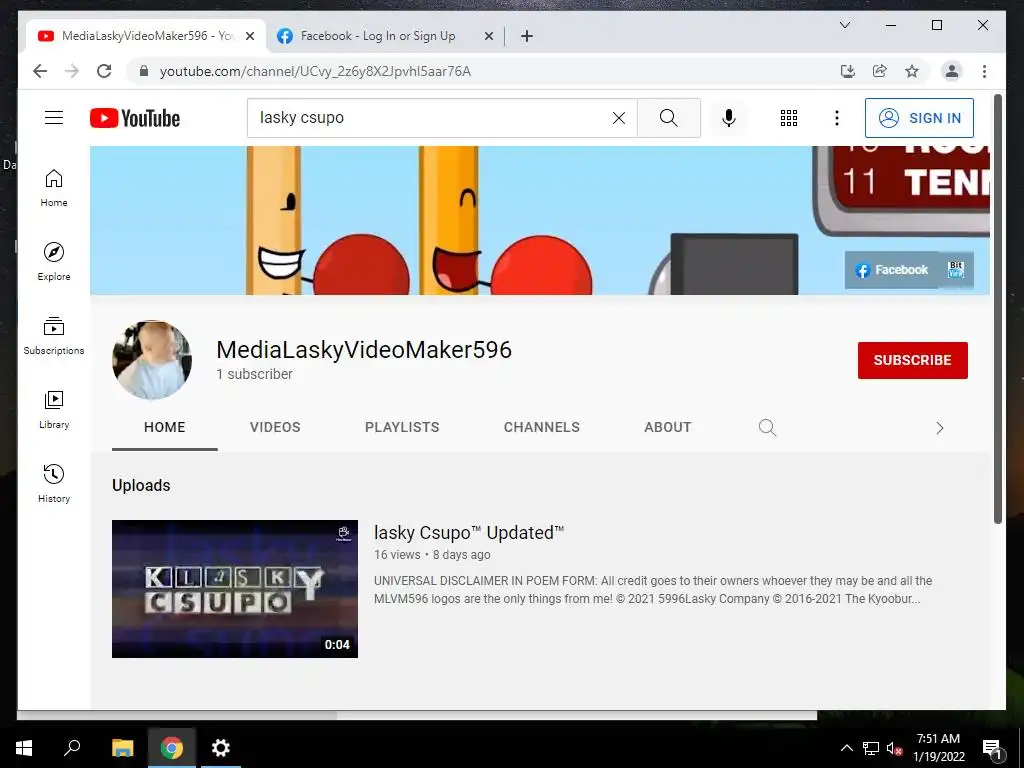Open Chrome profile avatar icon
Viewport: 1024px width, 768px height.
[952, 71]
